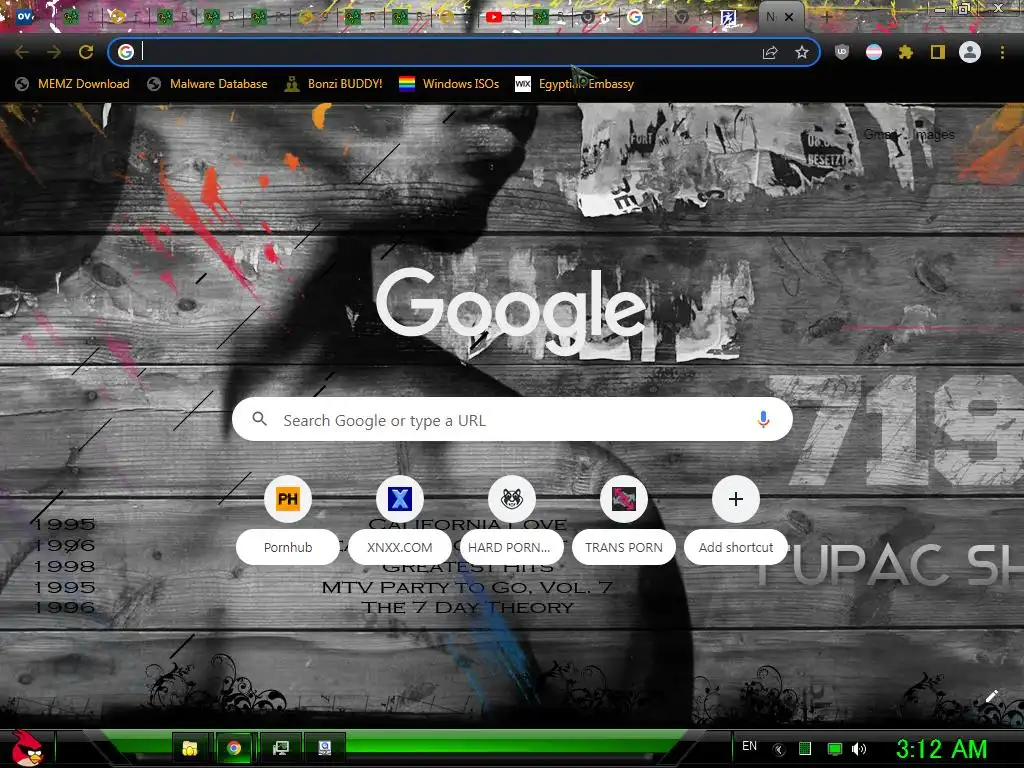Open the shortcut tile with pink-arrow icon
The width and height of the screenshot is (1024, 768).
pyautogui.click(x=624, y=520)
